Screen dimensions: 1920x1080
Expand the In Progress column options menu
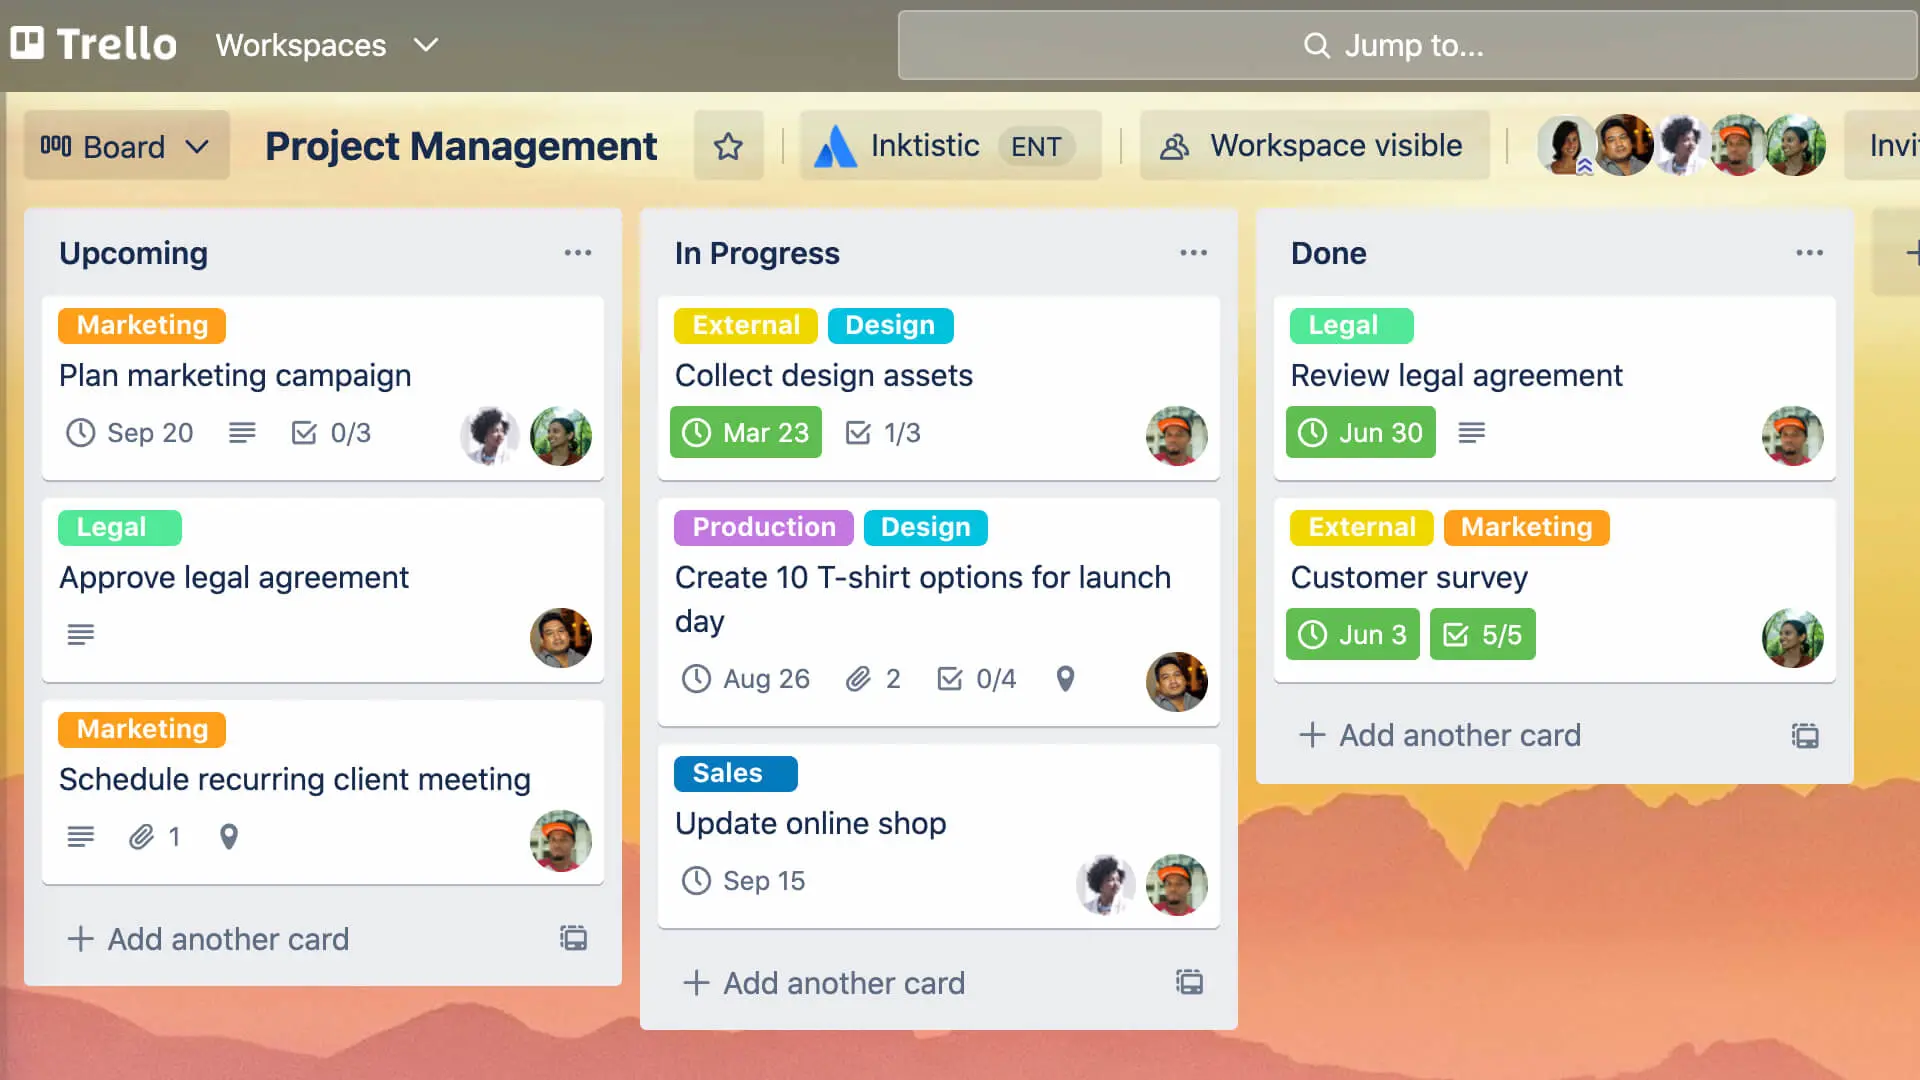coord(1193,253)
